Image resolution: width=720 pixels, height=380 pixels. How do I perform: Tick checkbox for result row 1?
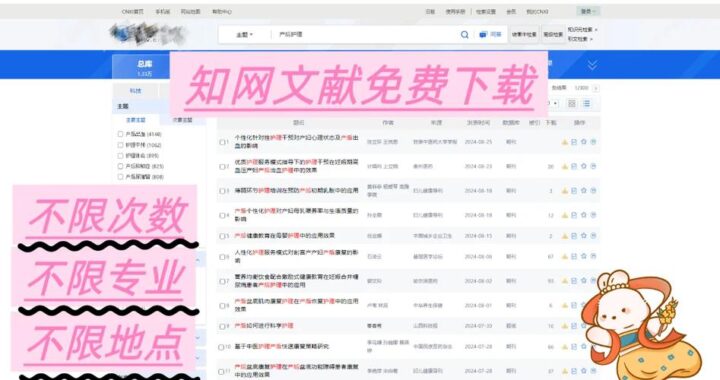(222, 142)
